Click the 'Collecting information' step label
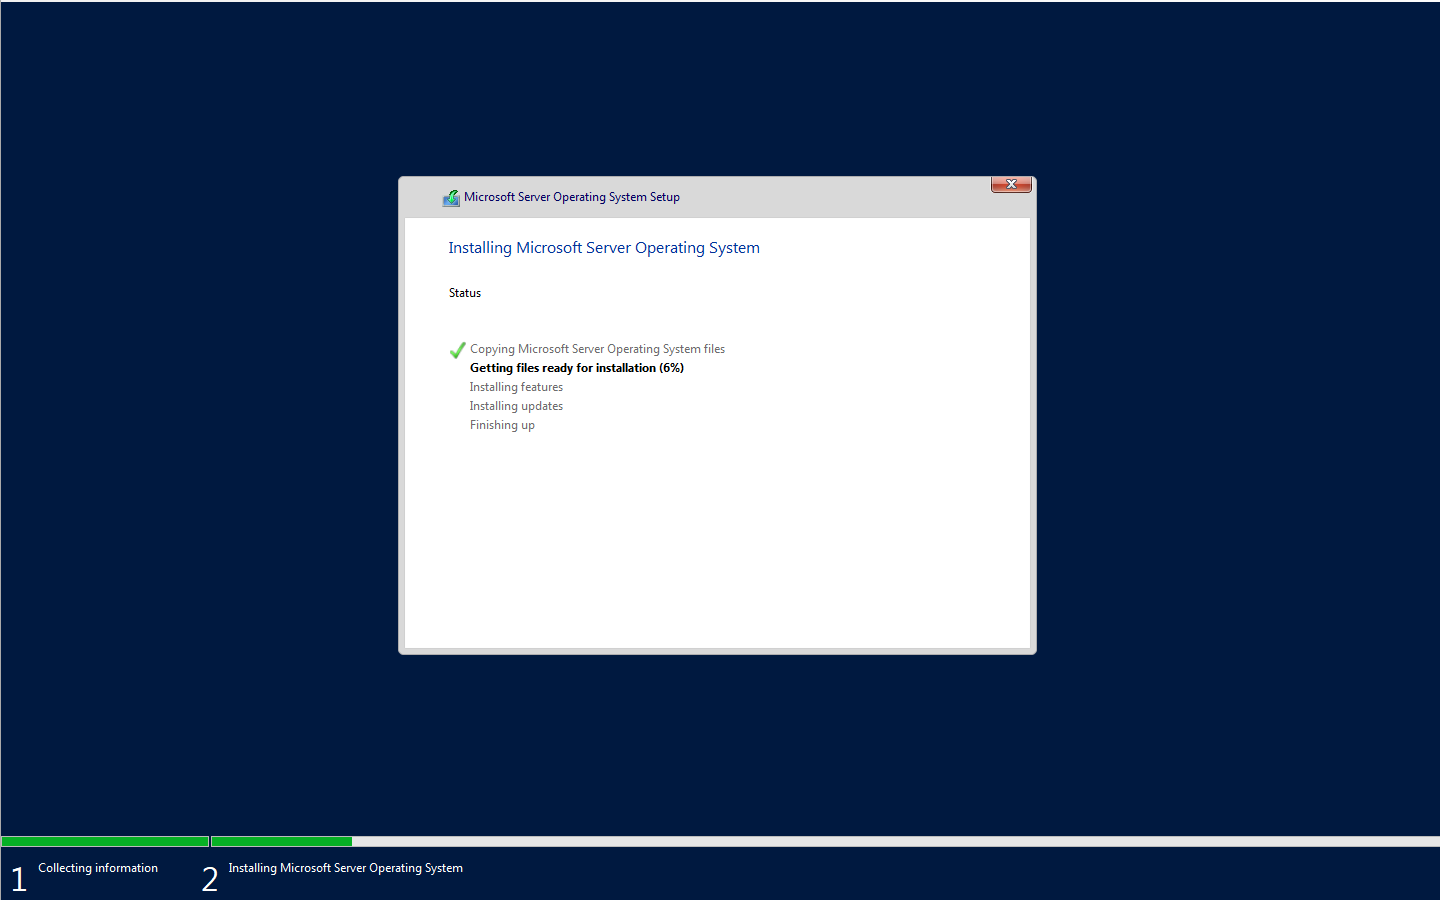Image resolution: width=1440 pixels, height=900 pixels. coord(98,868)
